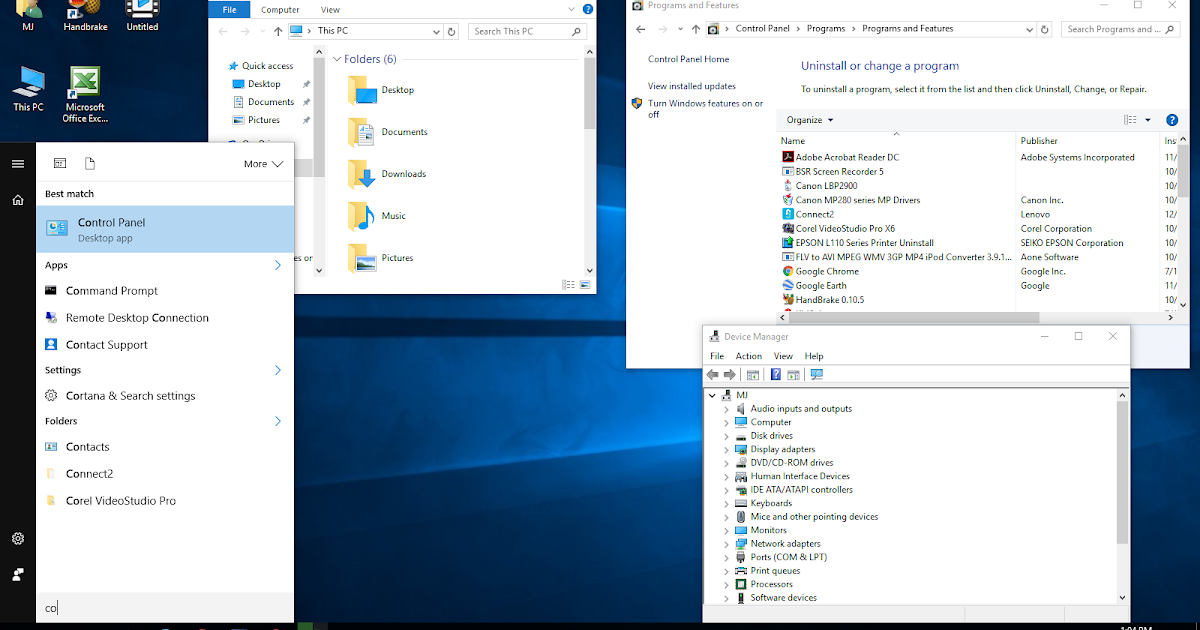The image size is (1200, 630).
Task: Open Action menu in Device Manager
Action: point(748,356)
